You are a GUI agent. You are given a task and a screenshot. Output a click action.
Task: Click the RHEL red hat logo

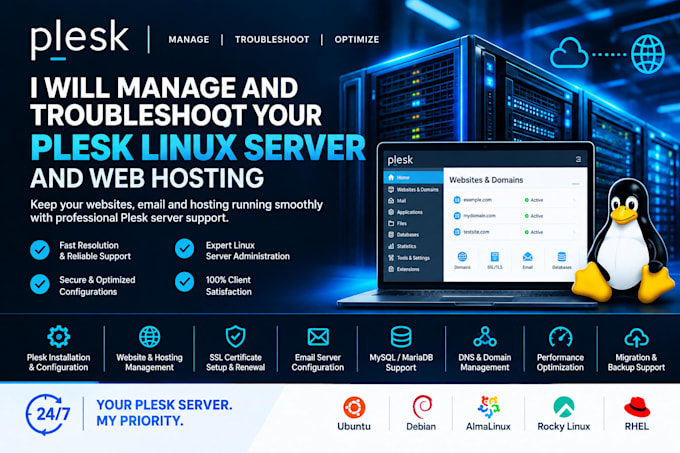coord(637,407)
